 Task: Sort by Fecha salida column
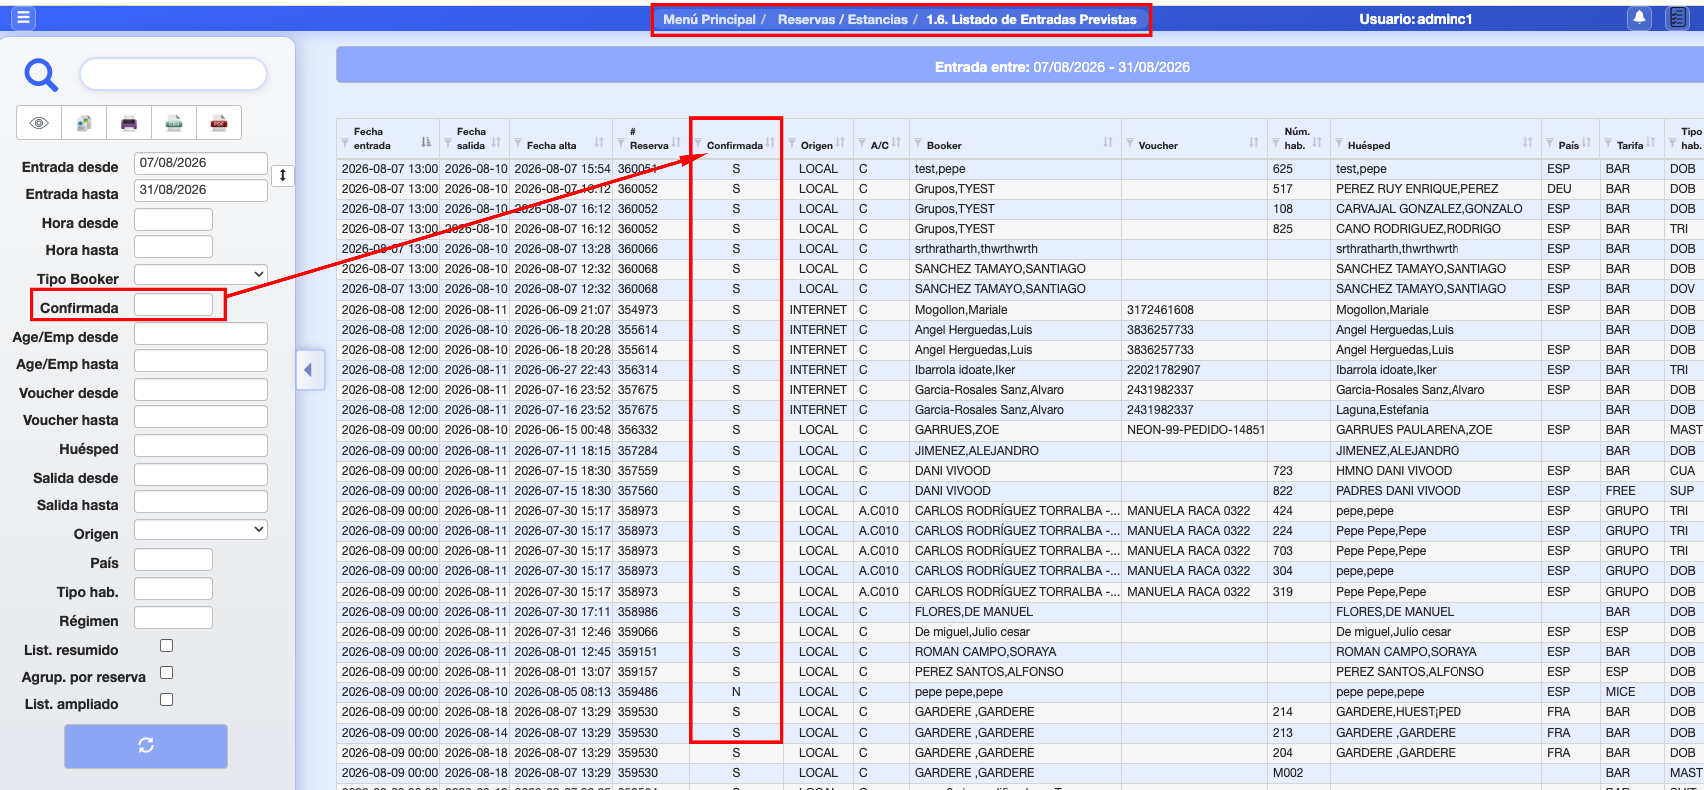(x=496, y=142)
